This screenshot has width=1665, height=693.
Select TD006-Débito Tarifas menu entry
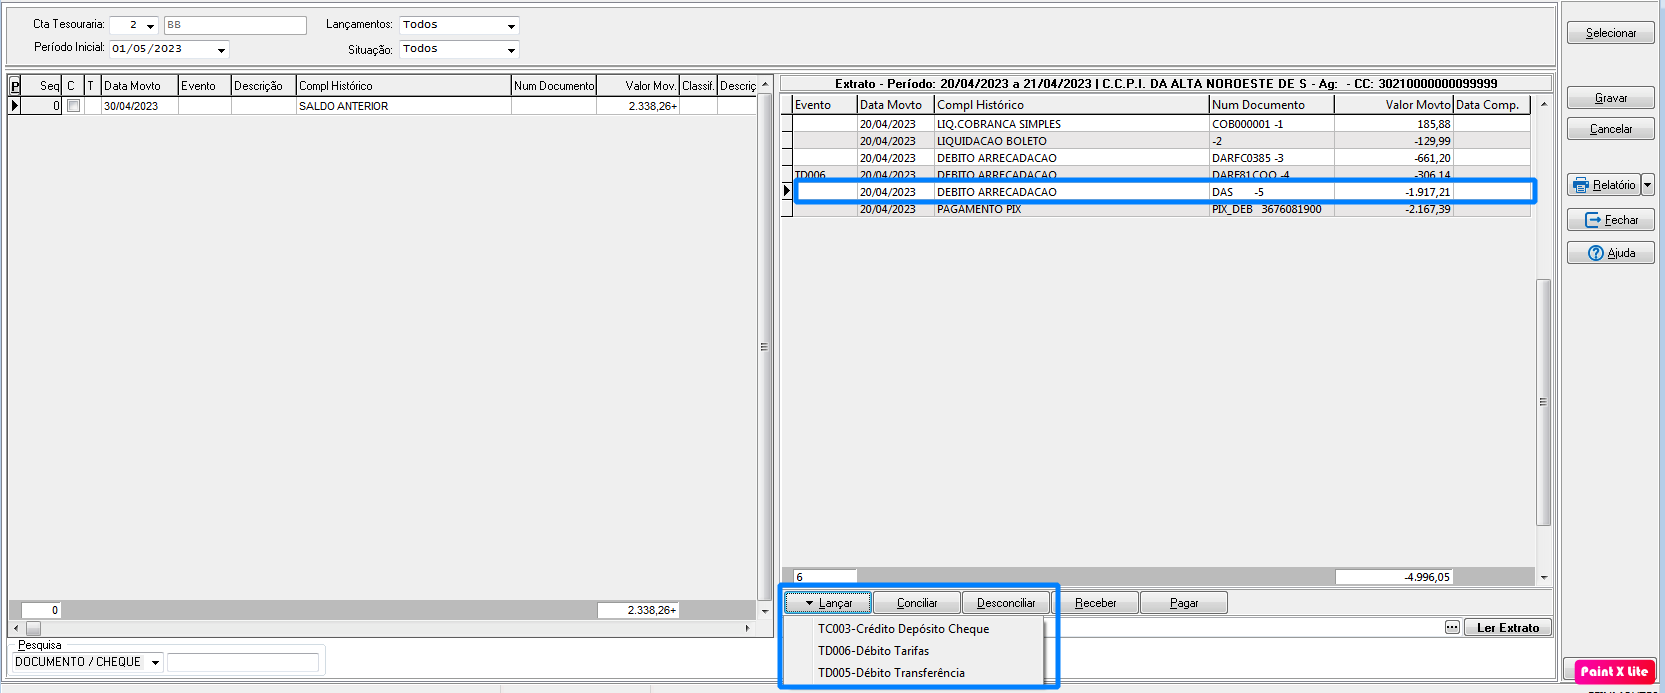click(x=873, y=651)
